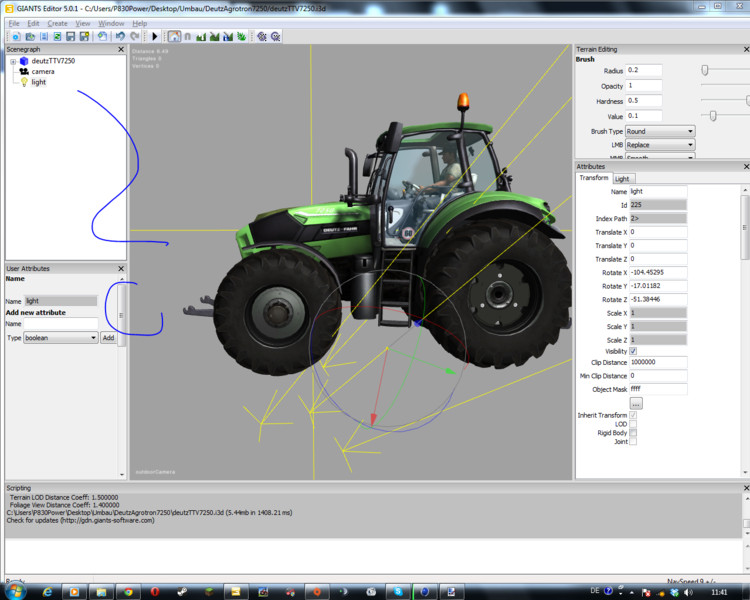The height and width of the screenshot is (600, 750).
Task: Click the brush Radius input field
Action: click(644, 70)
